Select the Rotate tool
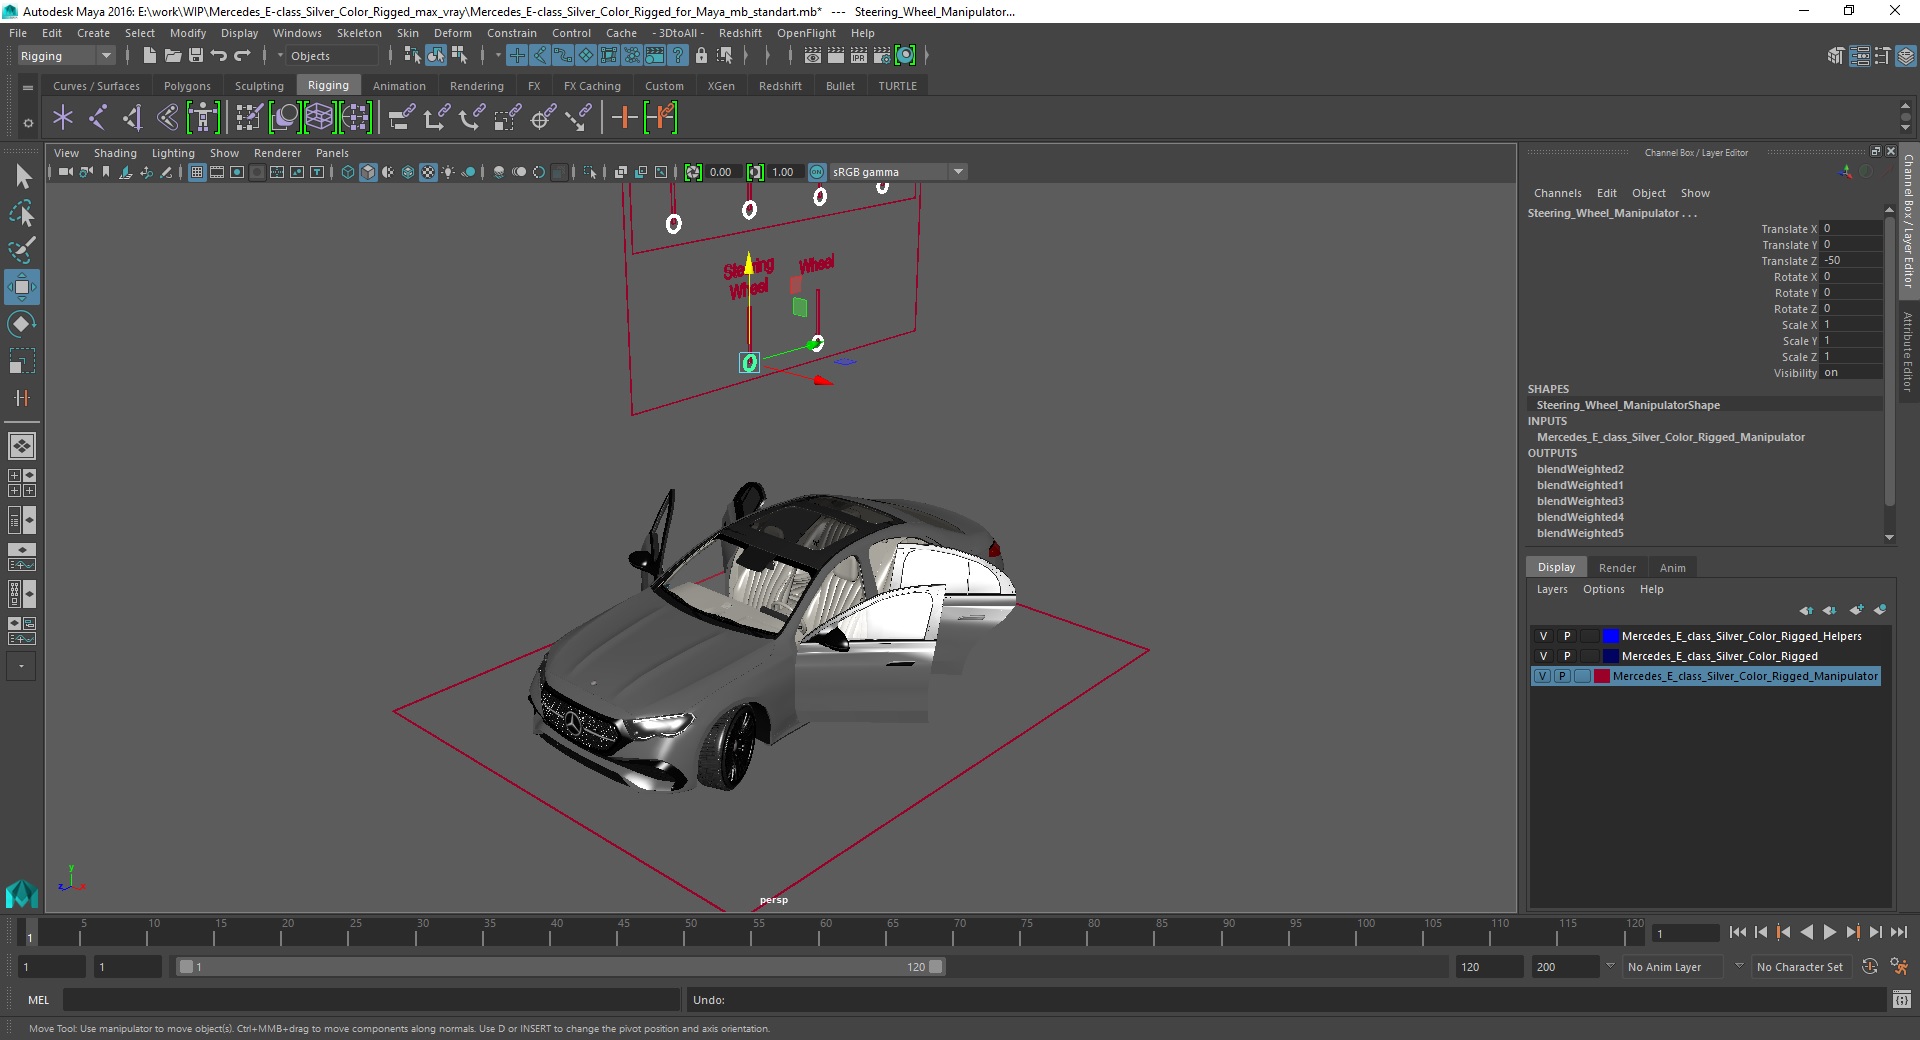 point(22,324)
